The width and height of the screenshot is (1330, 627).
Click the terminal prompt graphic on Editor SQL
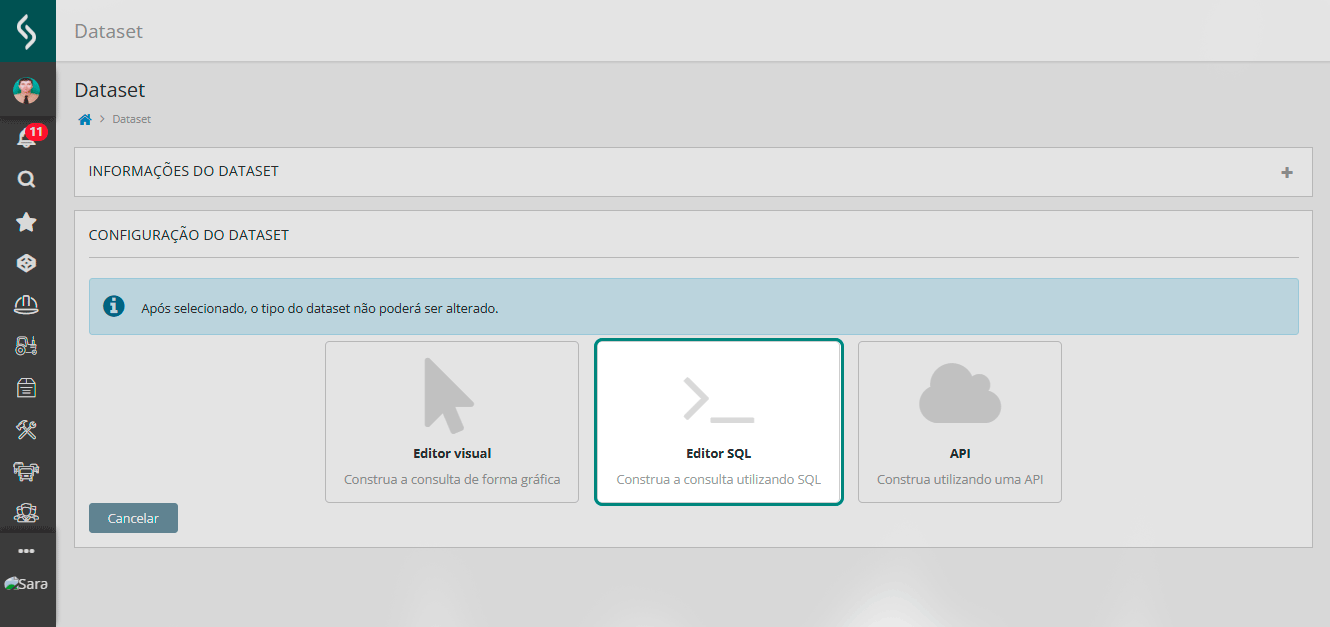coord(718,400)
